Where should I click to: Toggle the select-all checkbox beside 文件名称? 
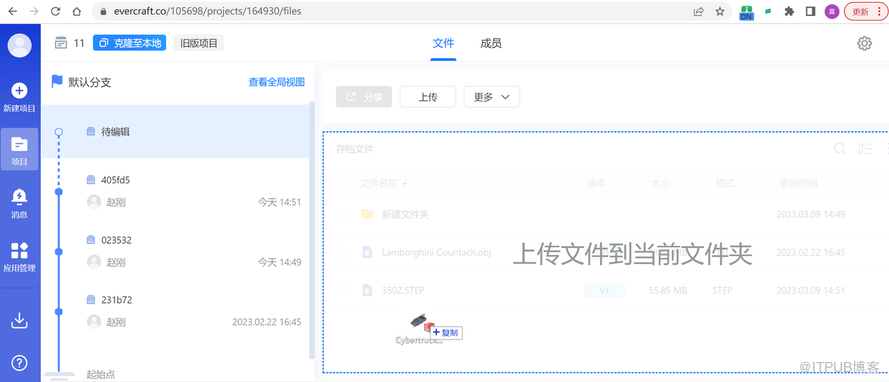[341, 183]
